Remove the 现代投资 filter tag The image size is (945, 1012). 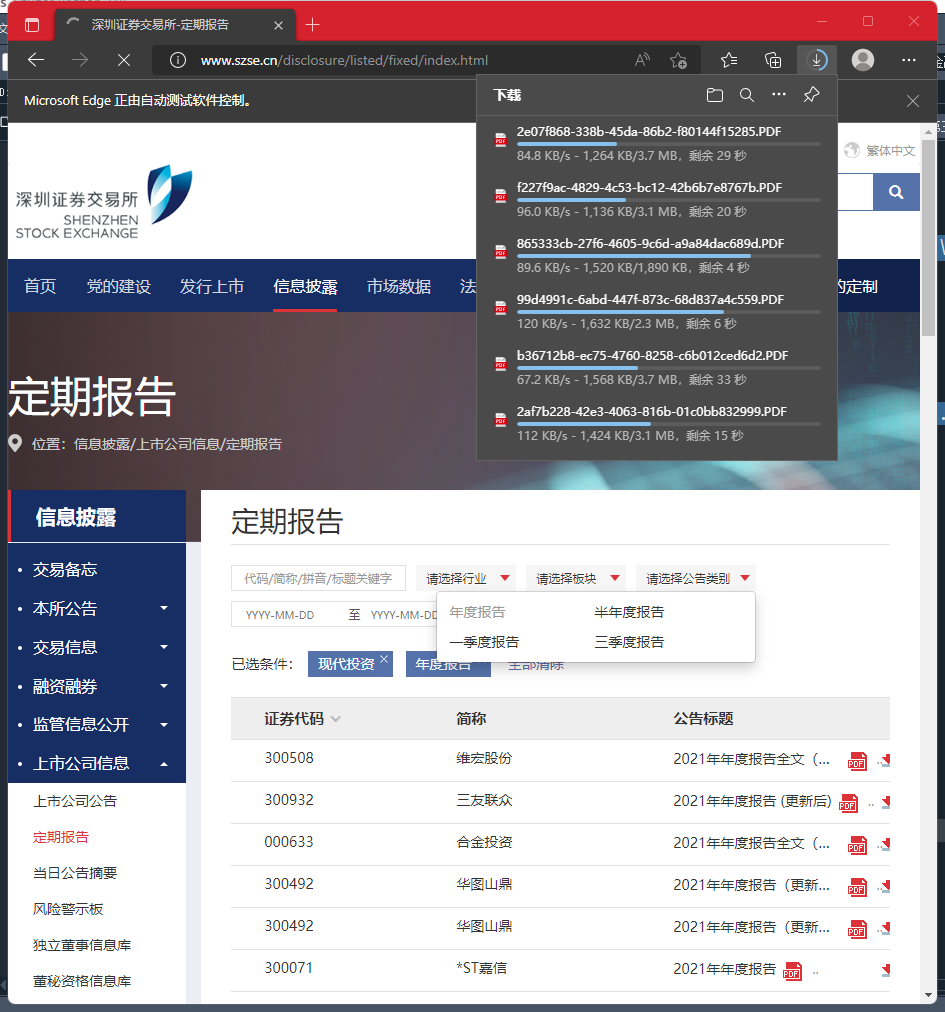(384, 658)
